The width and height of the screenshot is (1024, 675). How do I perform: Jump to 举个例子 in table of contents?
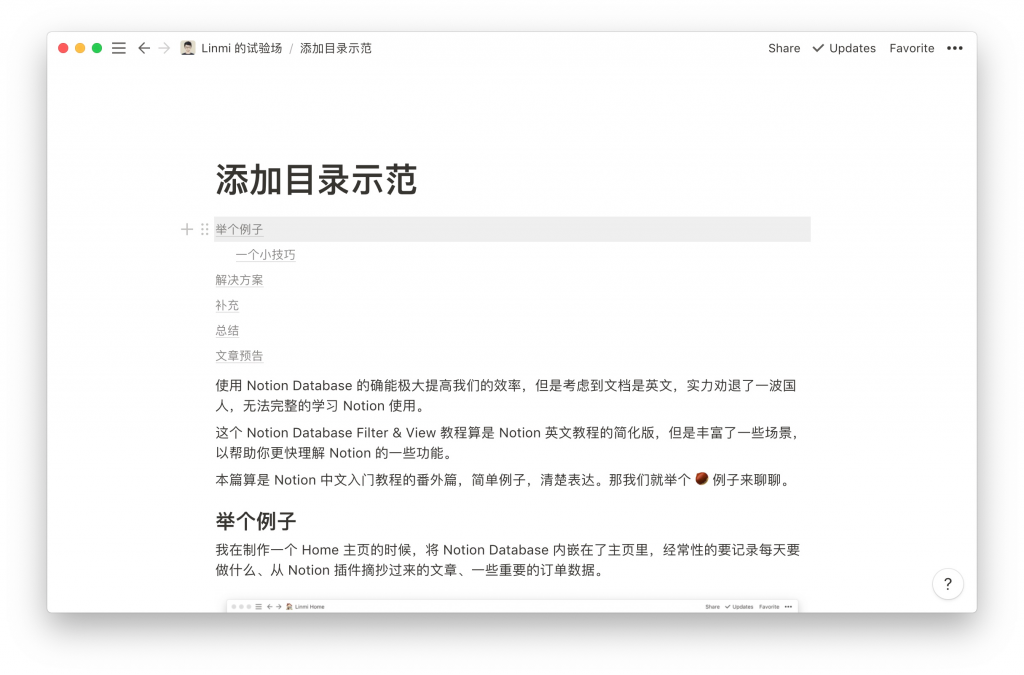coord(239,229)
